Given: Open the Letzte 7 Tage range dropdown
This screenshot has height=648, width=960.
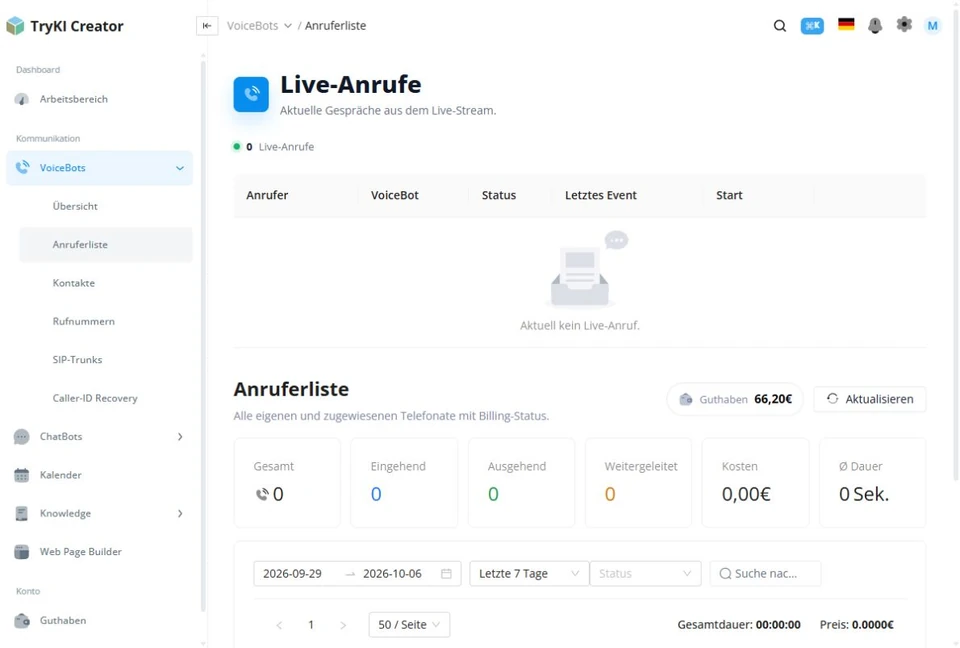Looking at the screenshot, I should point(529,574).
